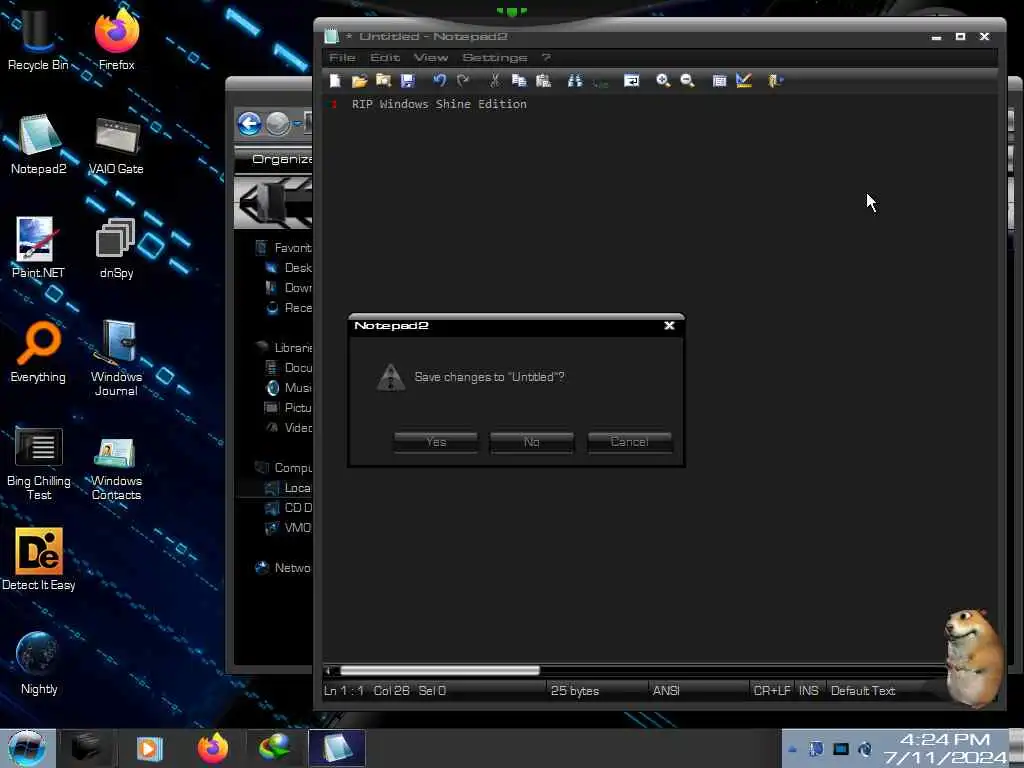Close the Notepad2 save prompt dialog
The image size is (1024, 768).
click(669, 325)
